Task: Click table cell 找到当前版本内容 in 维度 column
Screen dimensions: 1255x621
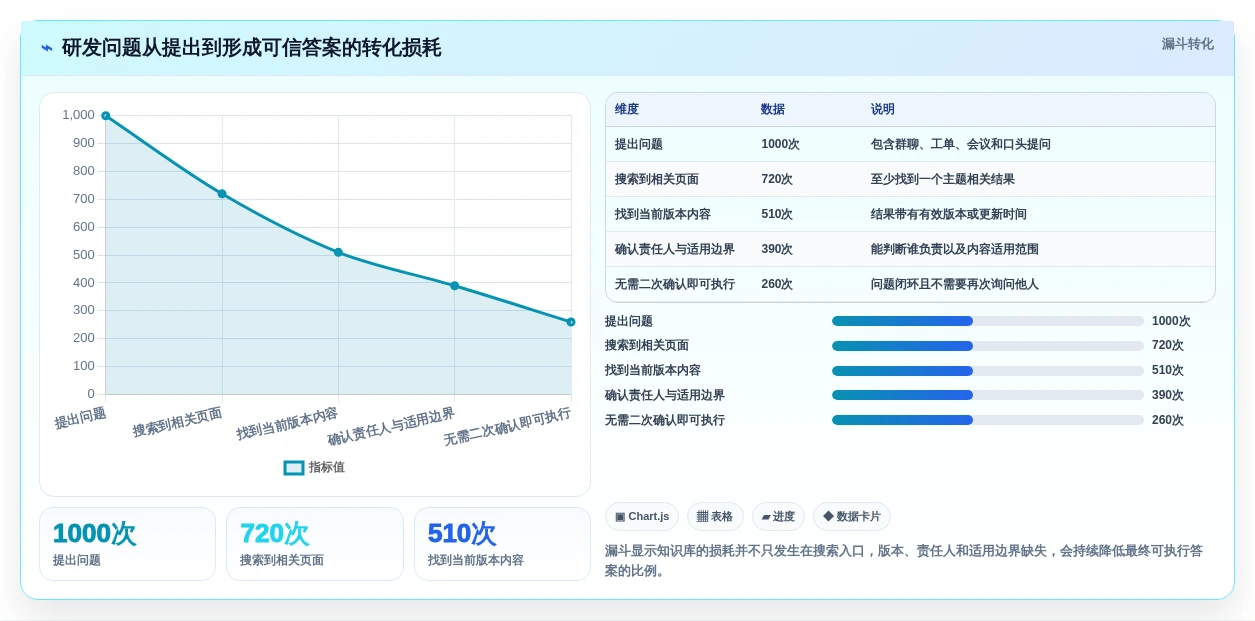Action: click(x=663, y=214)
